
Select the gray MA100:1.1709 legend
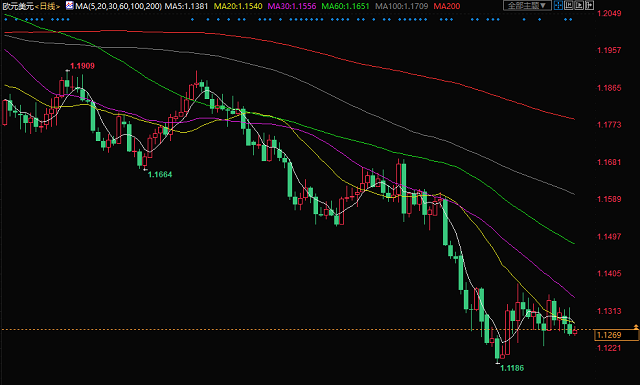click(x=402, y=6)
